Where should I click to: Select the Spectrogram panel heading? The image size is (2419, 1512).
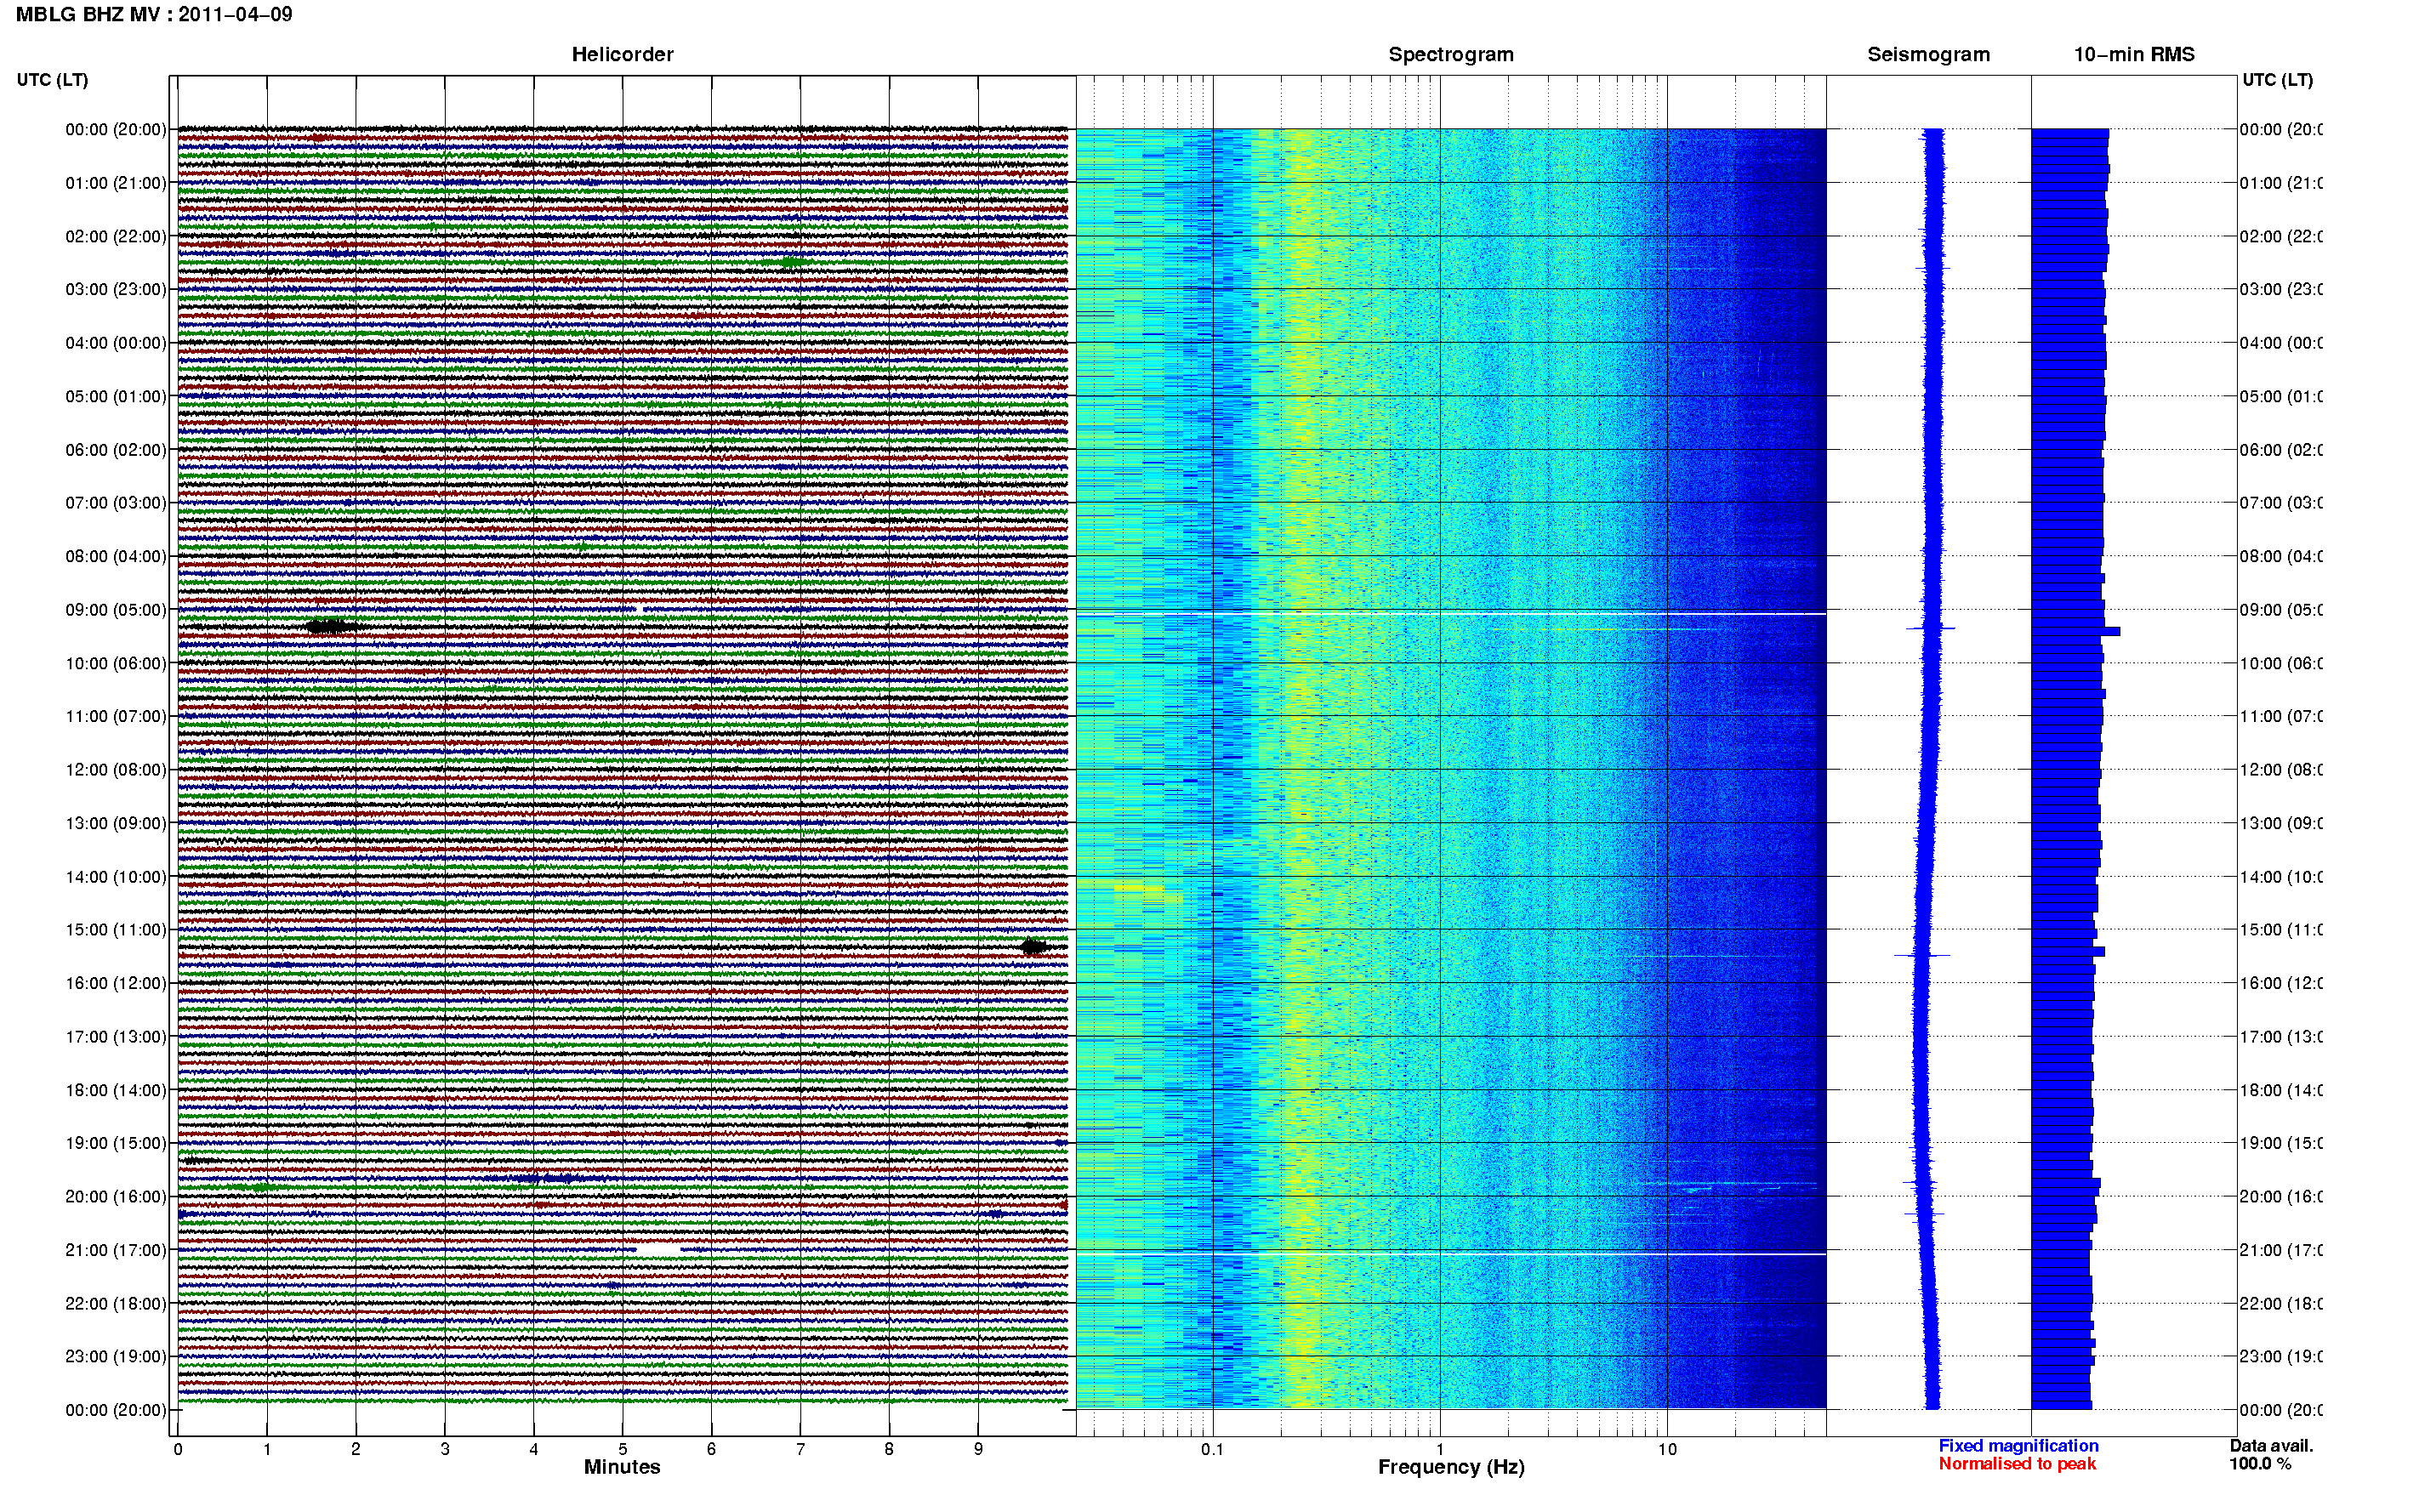[1451, 54]
